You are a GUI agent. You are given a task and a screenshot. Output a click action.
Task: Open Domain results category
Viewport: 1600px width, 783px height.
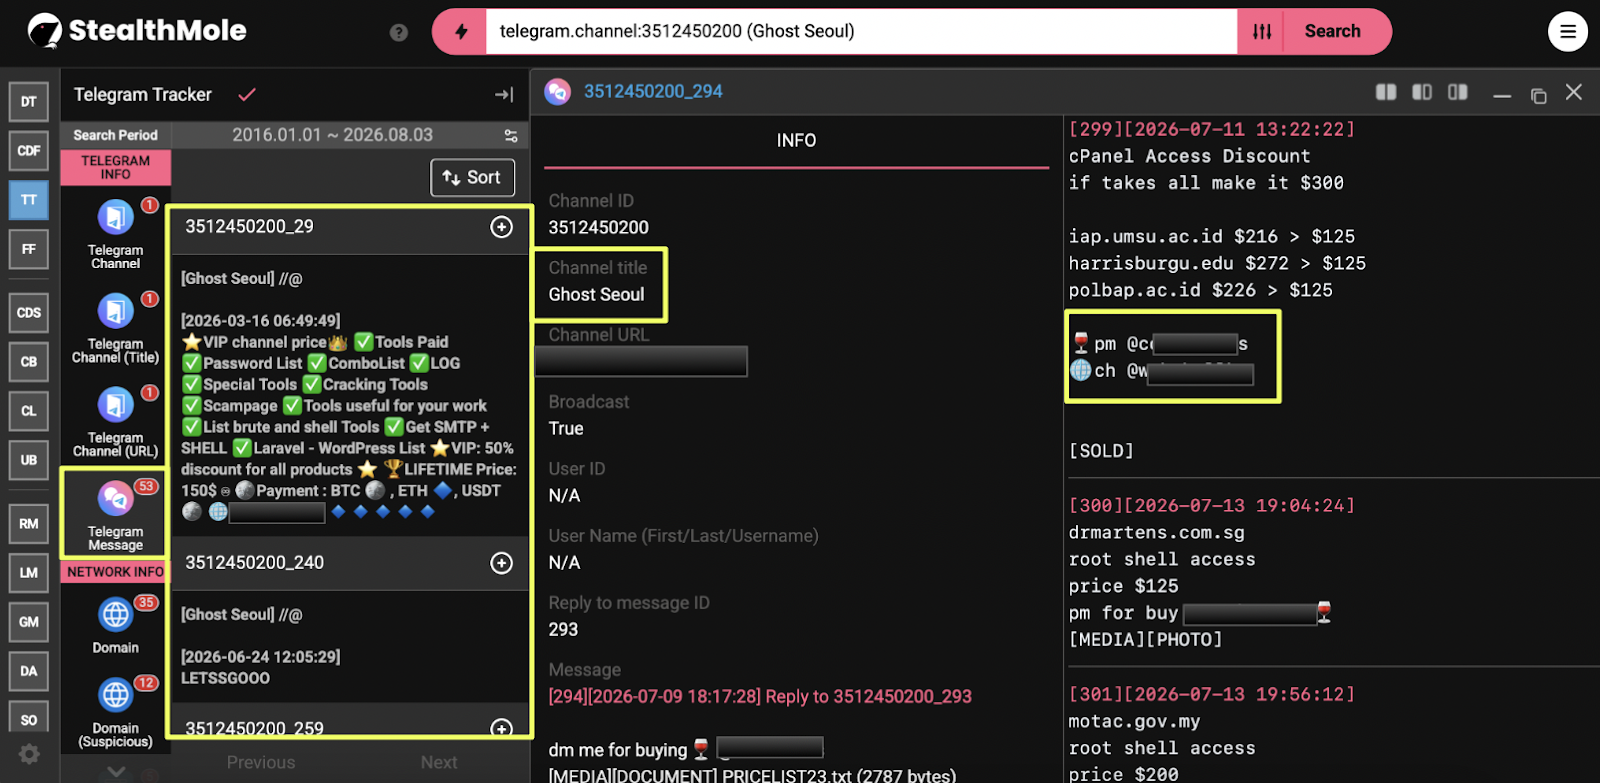pos(116,626)
